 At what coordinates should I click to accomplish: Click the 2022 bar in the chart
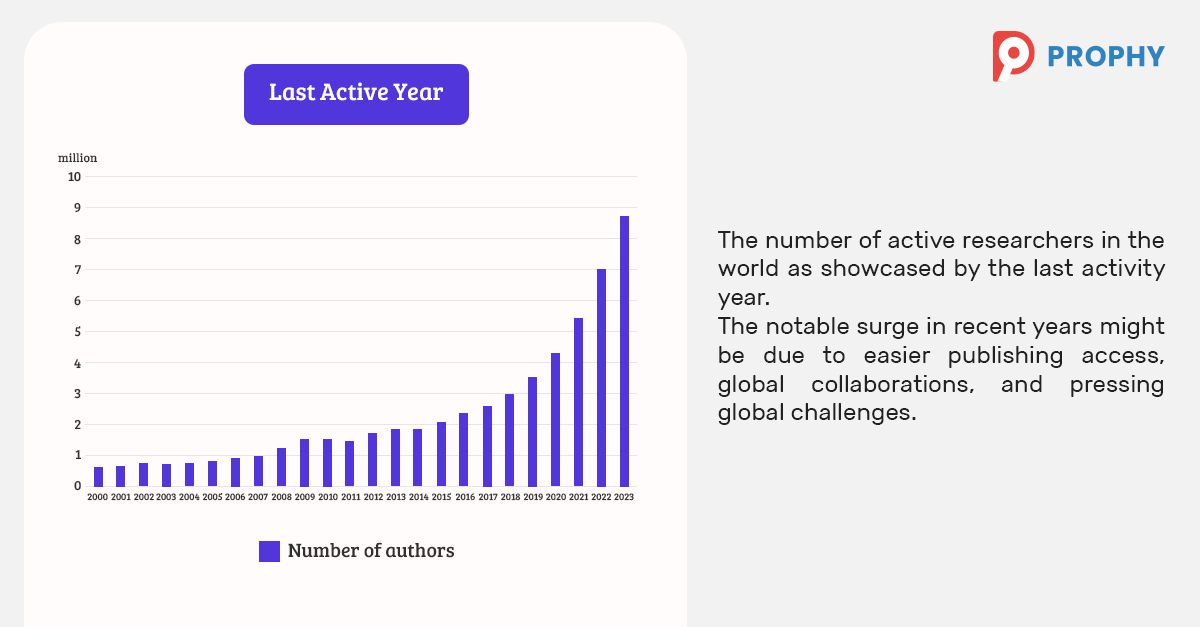[x=601, y=378]
